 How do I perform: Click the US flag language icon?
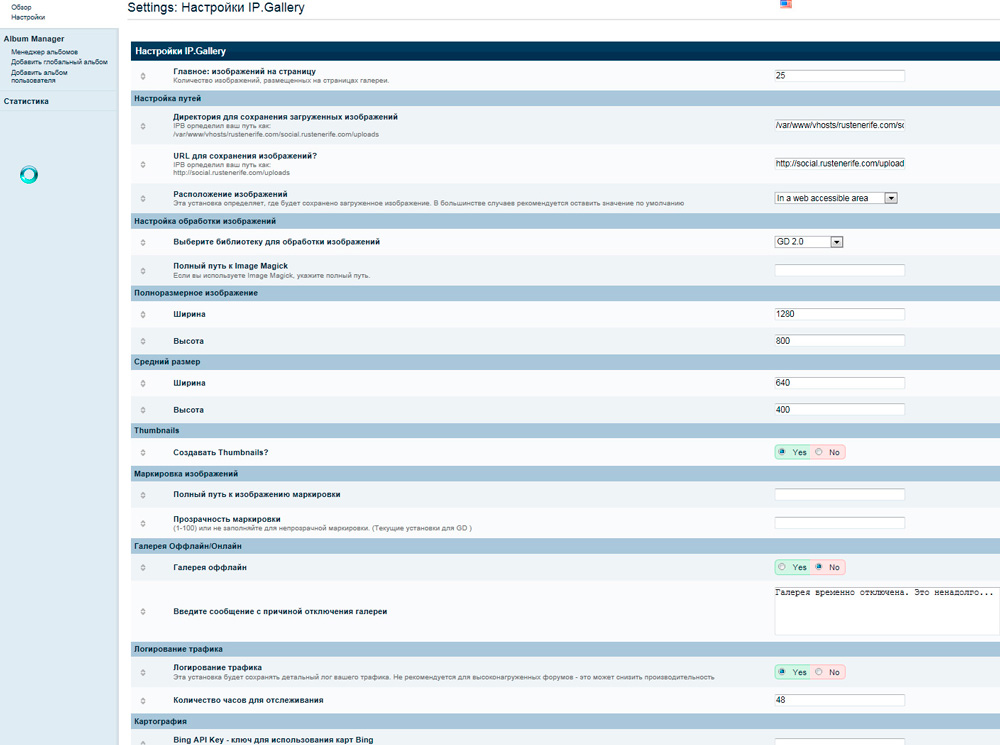pos(786,5)
